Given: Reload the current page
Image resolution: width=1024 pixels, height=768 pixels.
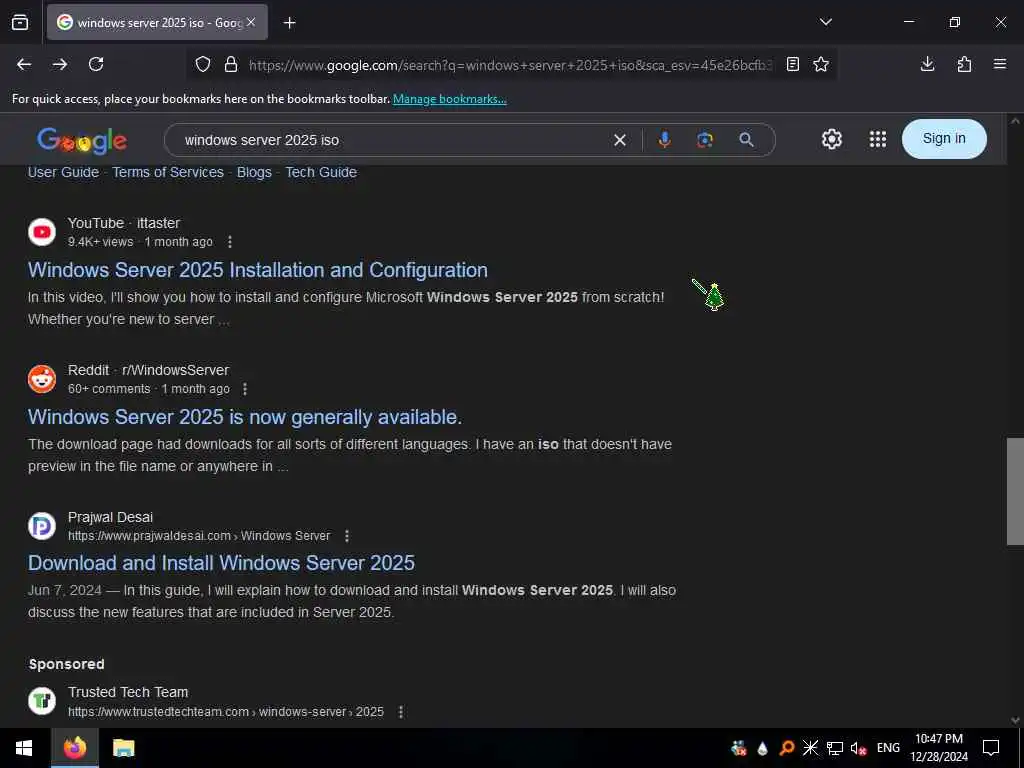Looking at the screenshot, I should (x=96, y=64).
